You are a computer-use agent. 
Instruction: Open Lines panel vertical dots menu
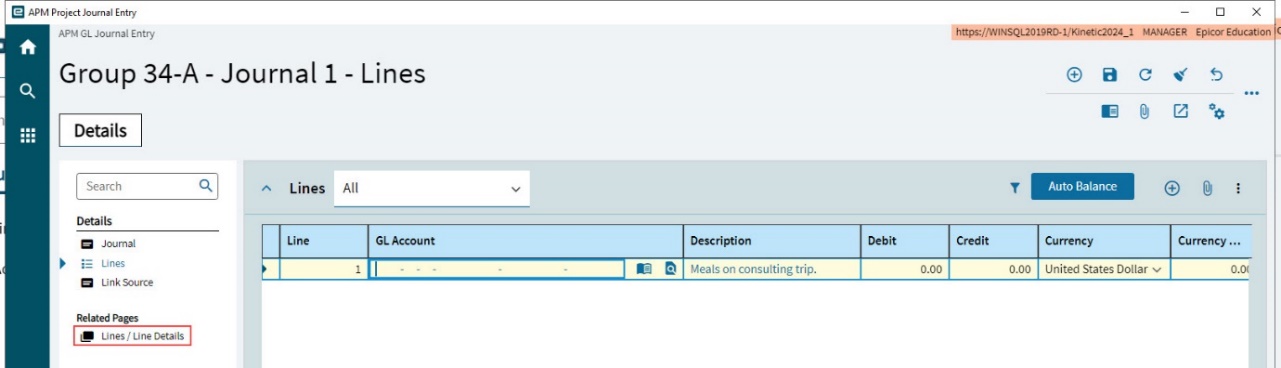click(x=1238, y=188)
